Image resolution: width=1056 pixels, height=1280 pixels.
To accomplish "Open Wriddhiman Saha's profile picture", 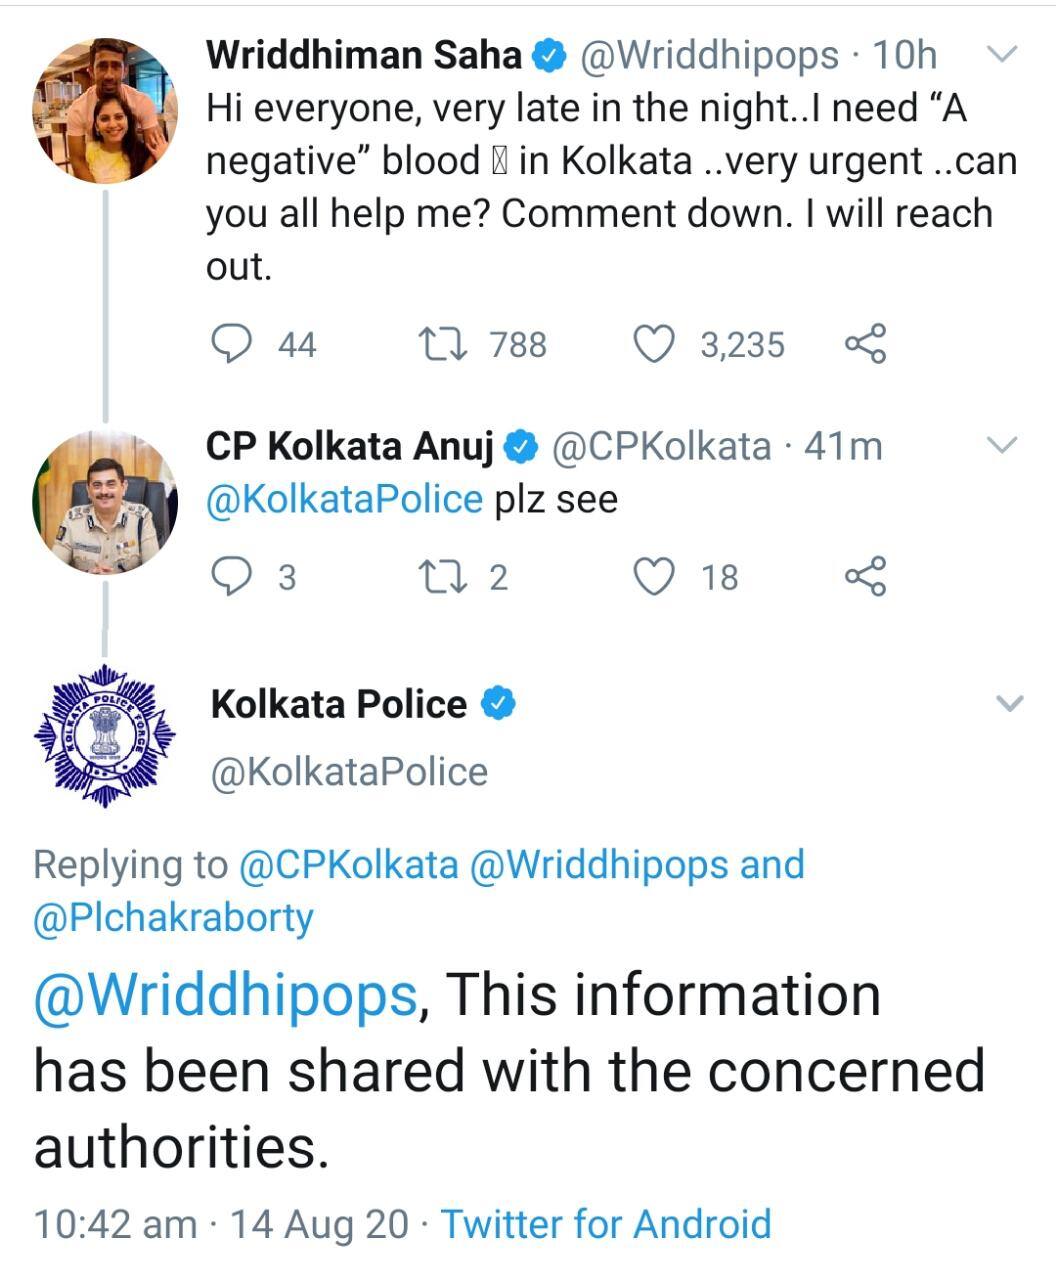I will click(x=105, y=111).
